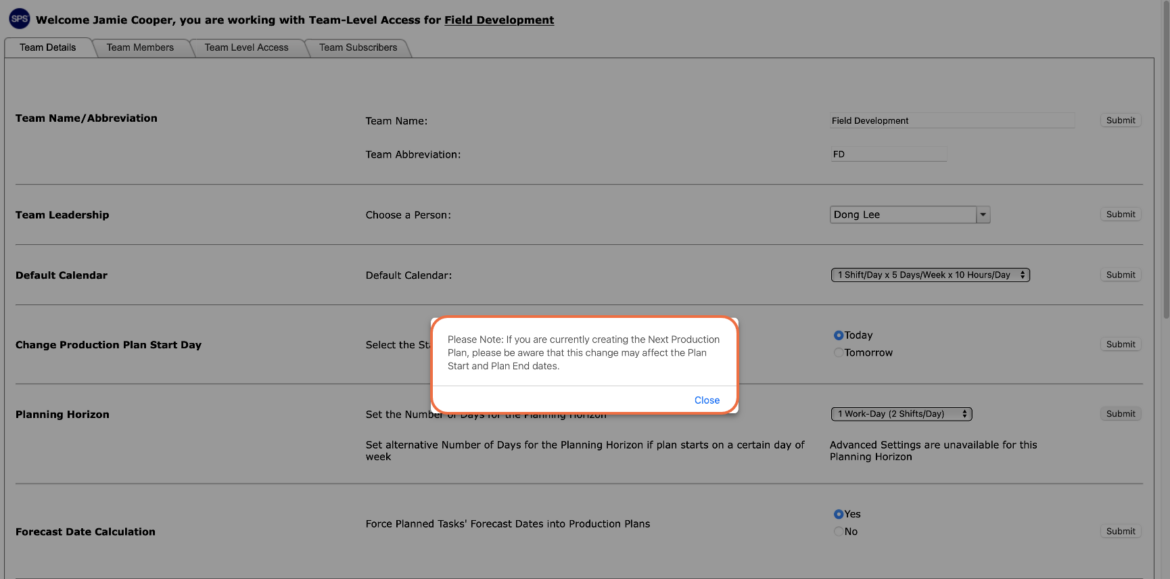Click the 'Forecast Date Calculation' heading

click(85, 532)
